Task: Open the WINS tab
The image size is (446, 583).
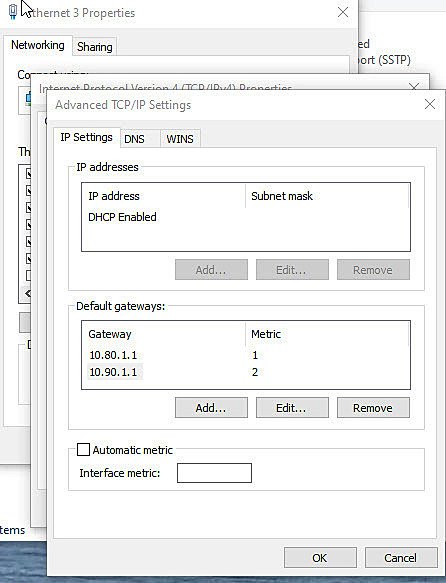Action: [x=180, y=139]
